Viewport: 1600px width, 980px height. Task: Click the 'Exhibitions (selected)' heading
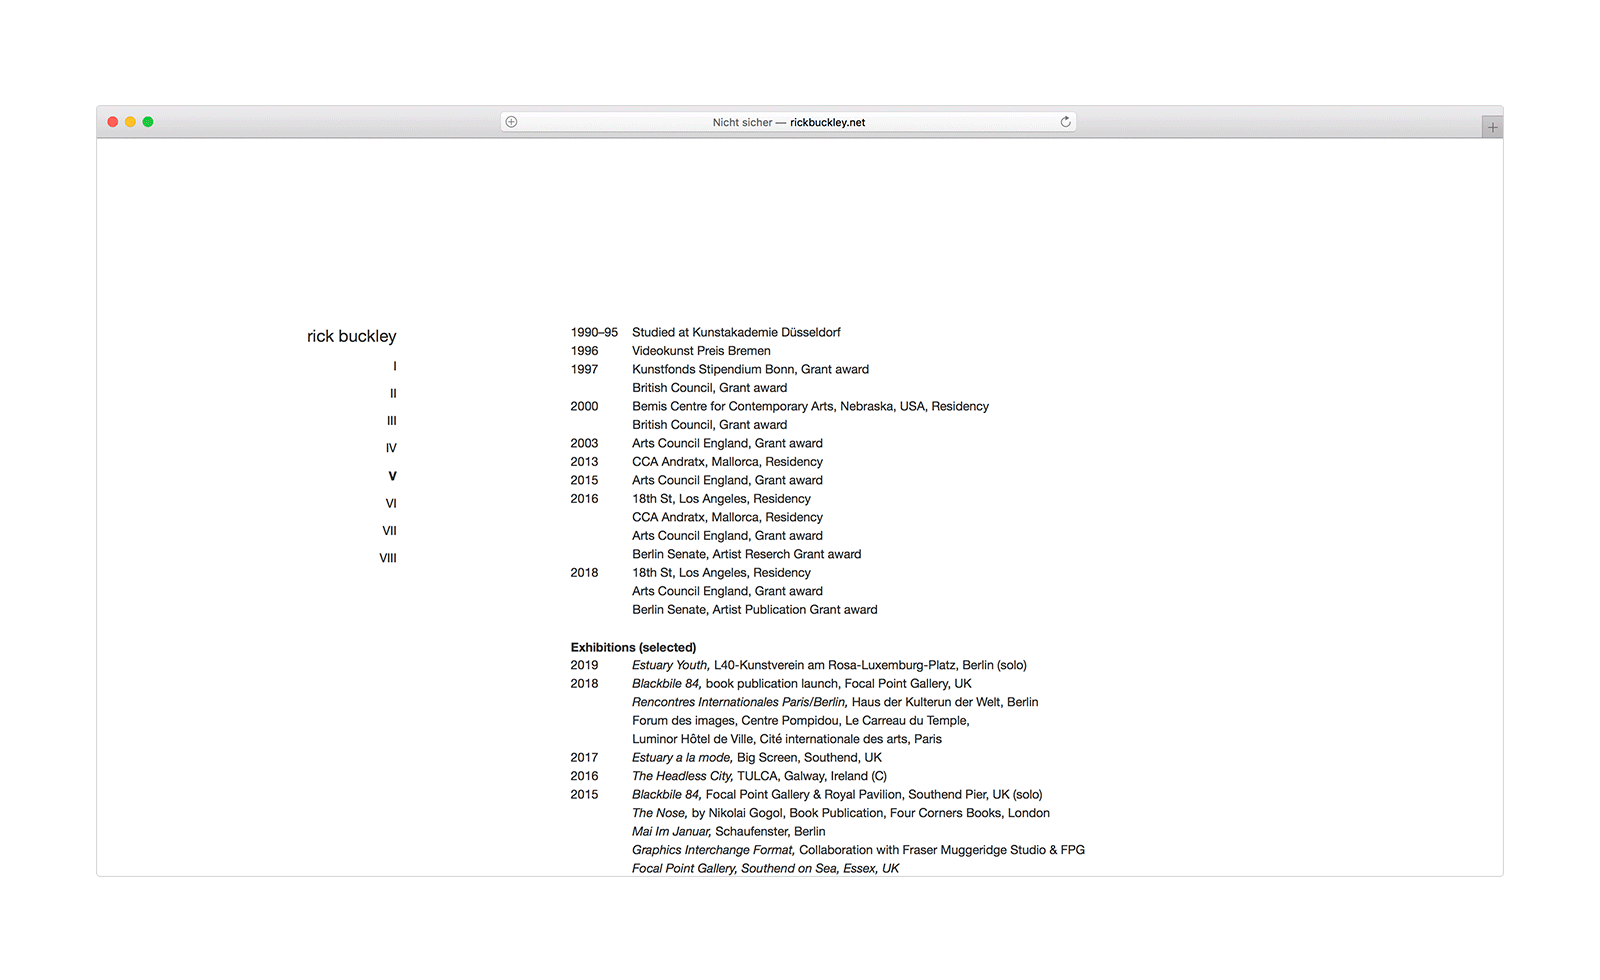633,647
